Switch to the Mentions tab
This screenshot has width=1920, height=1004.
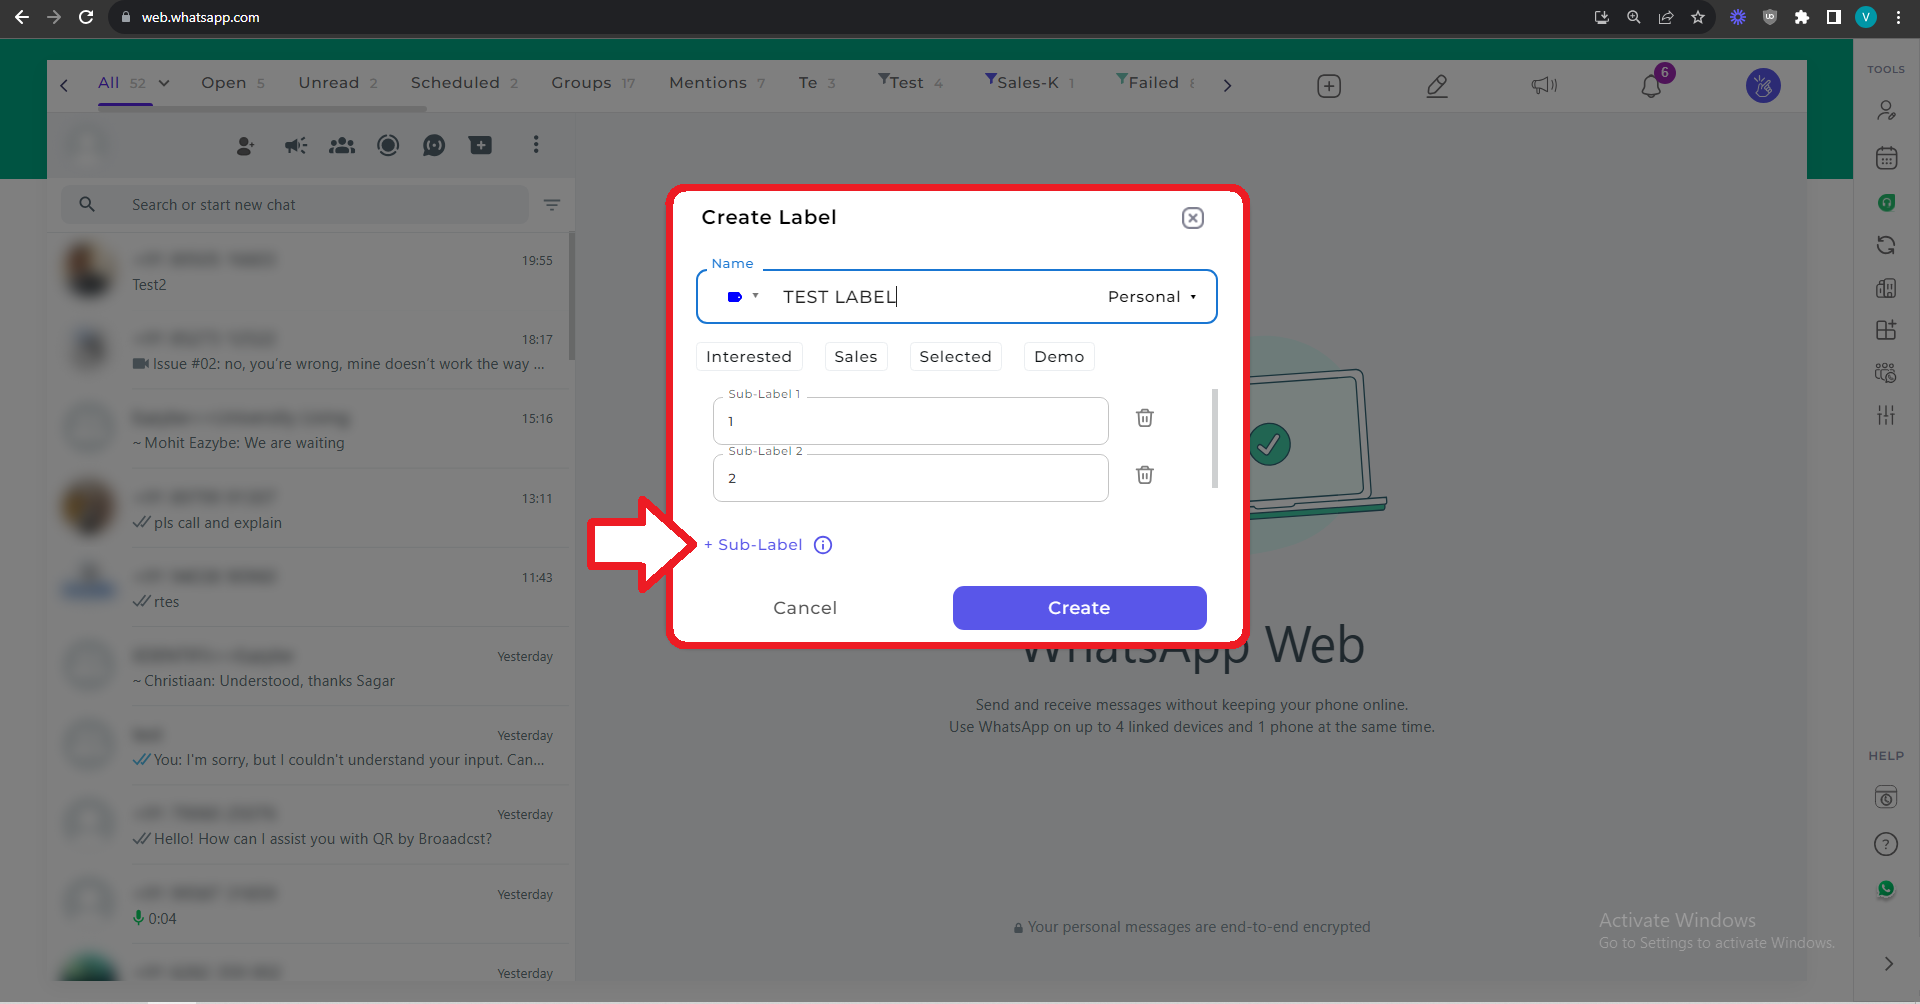717,83
